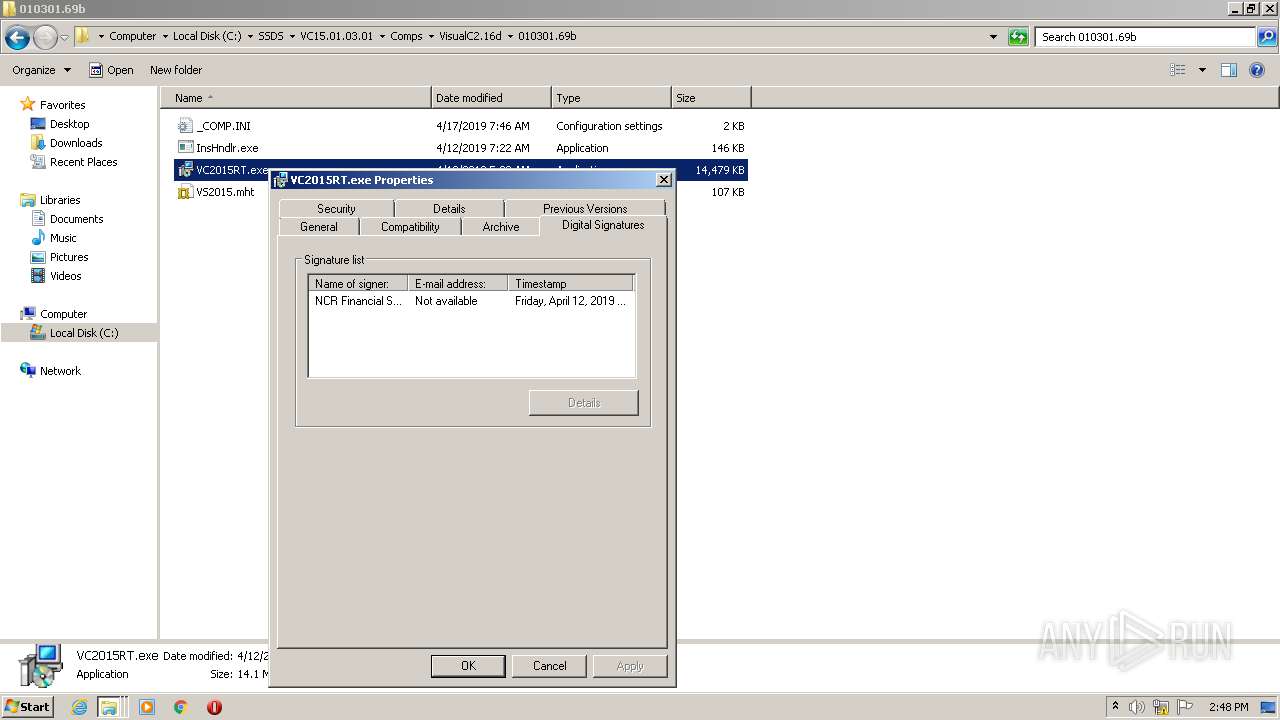Sort by the Type column
This screenshot has height=720, width=1280.
611,98
